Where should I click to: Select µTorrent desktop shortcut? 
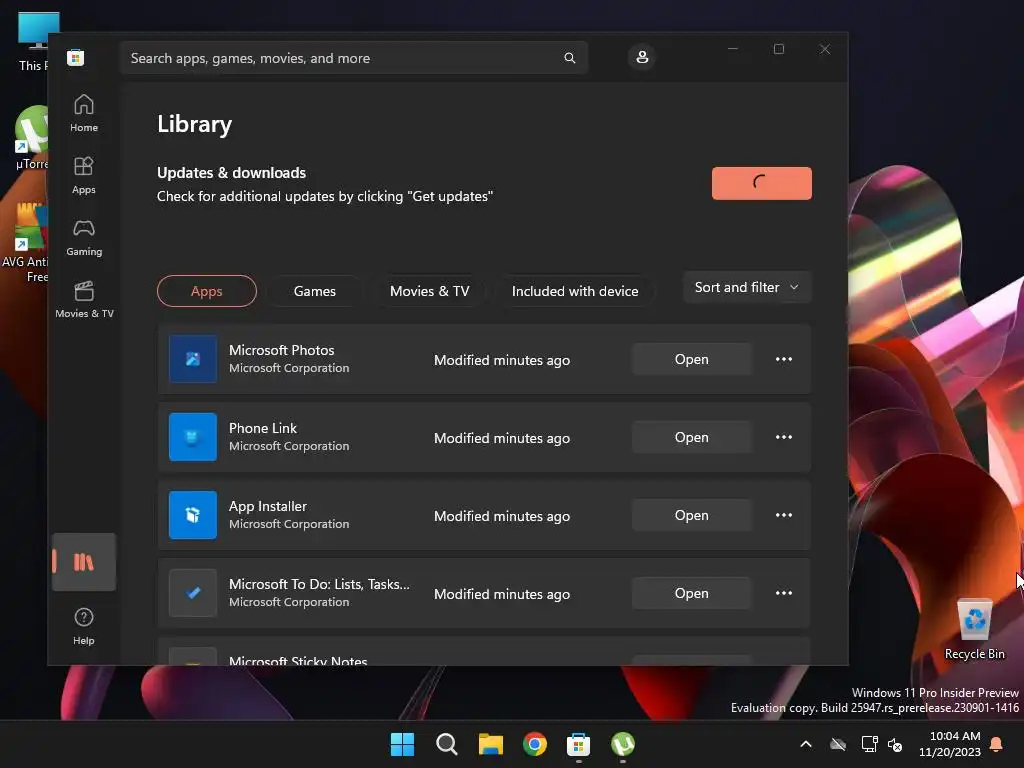(x=31, y=138)
